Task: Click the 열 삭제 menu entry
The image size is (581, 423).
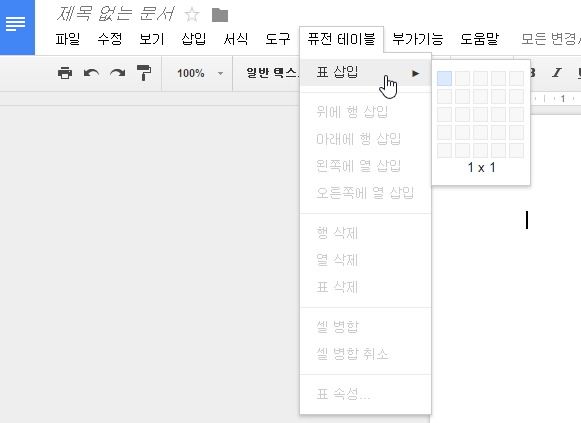Action: pos(365,260)
